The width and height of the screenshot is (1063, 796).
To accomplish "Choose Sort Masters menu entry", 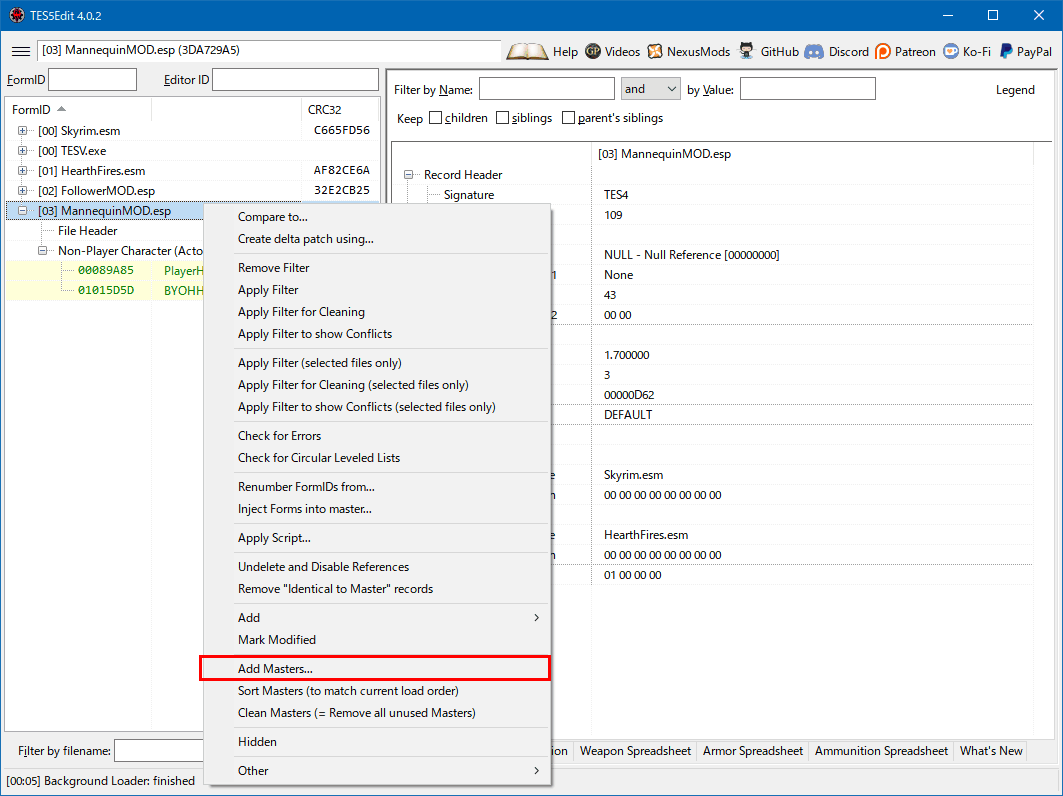I will point(378,691).
